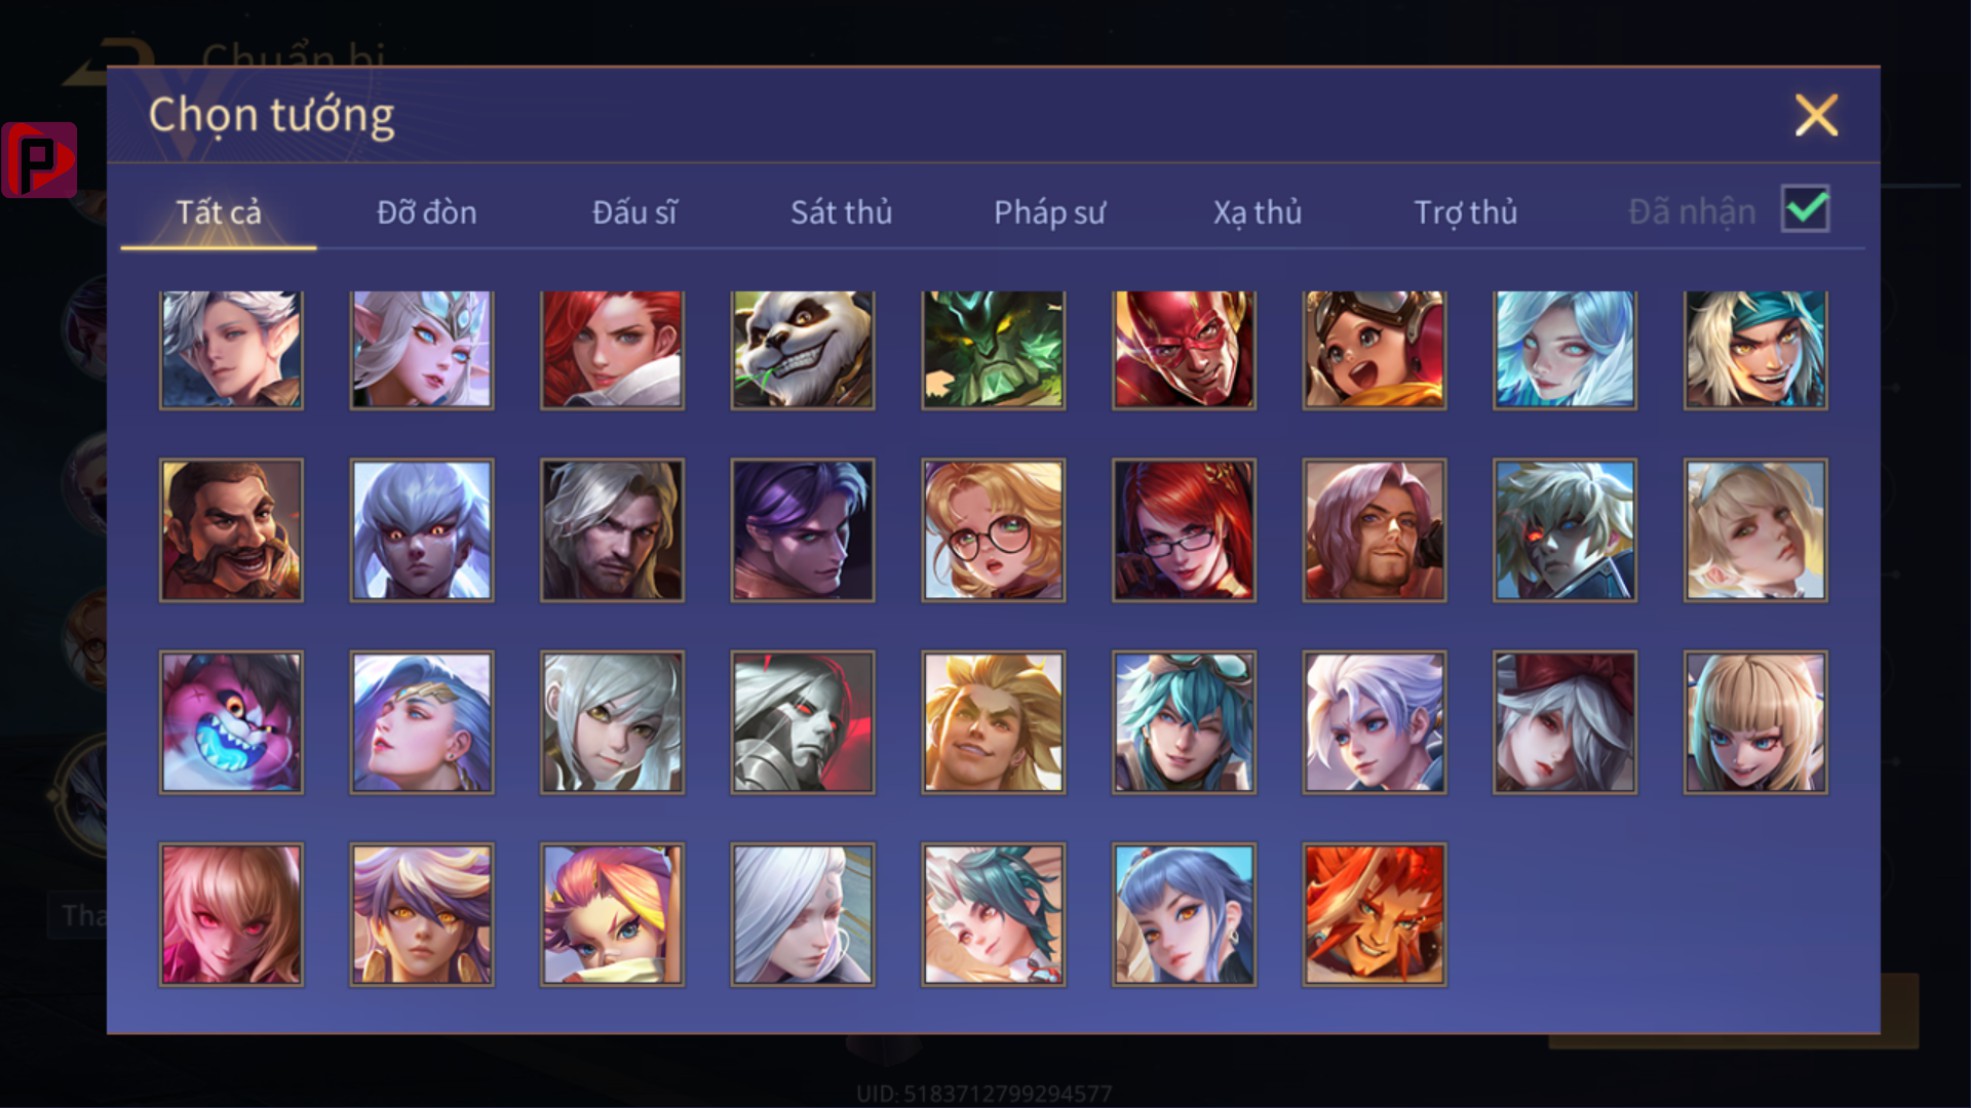Image resolution: width=1971 pixels, height=1108 pixels.
Task: Switch to the Xạ thủ tab
Action: [1257, 212]
